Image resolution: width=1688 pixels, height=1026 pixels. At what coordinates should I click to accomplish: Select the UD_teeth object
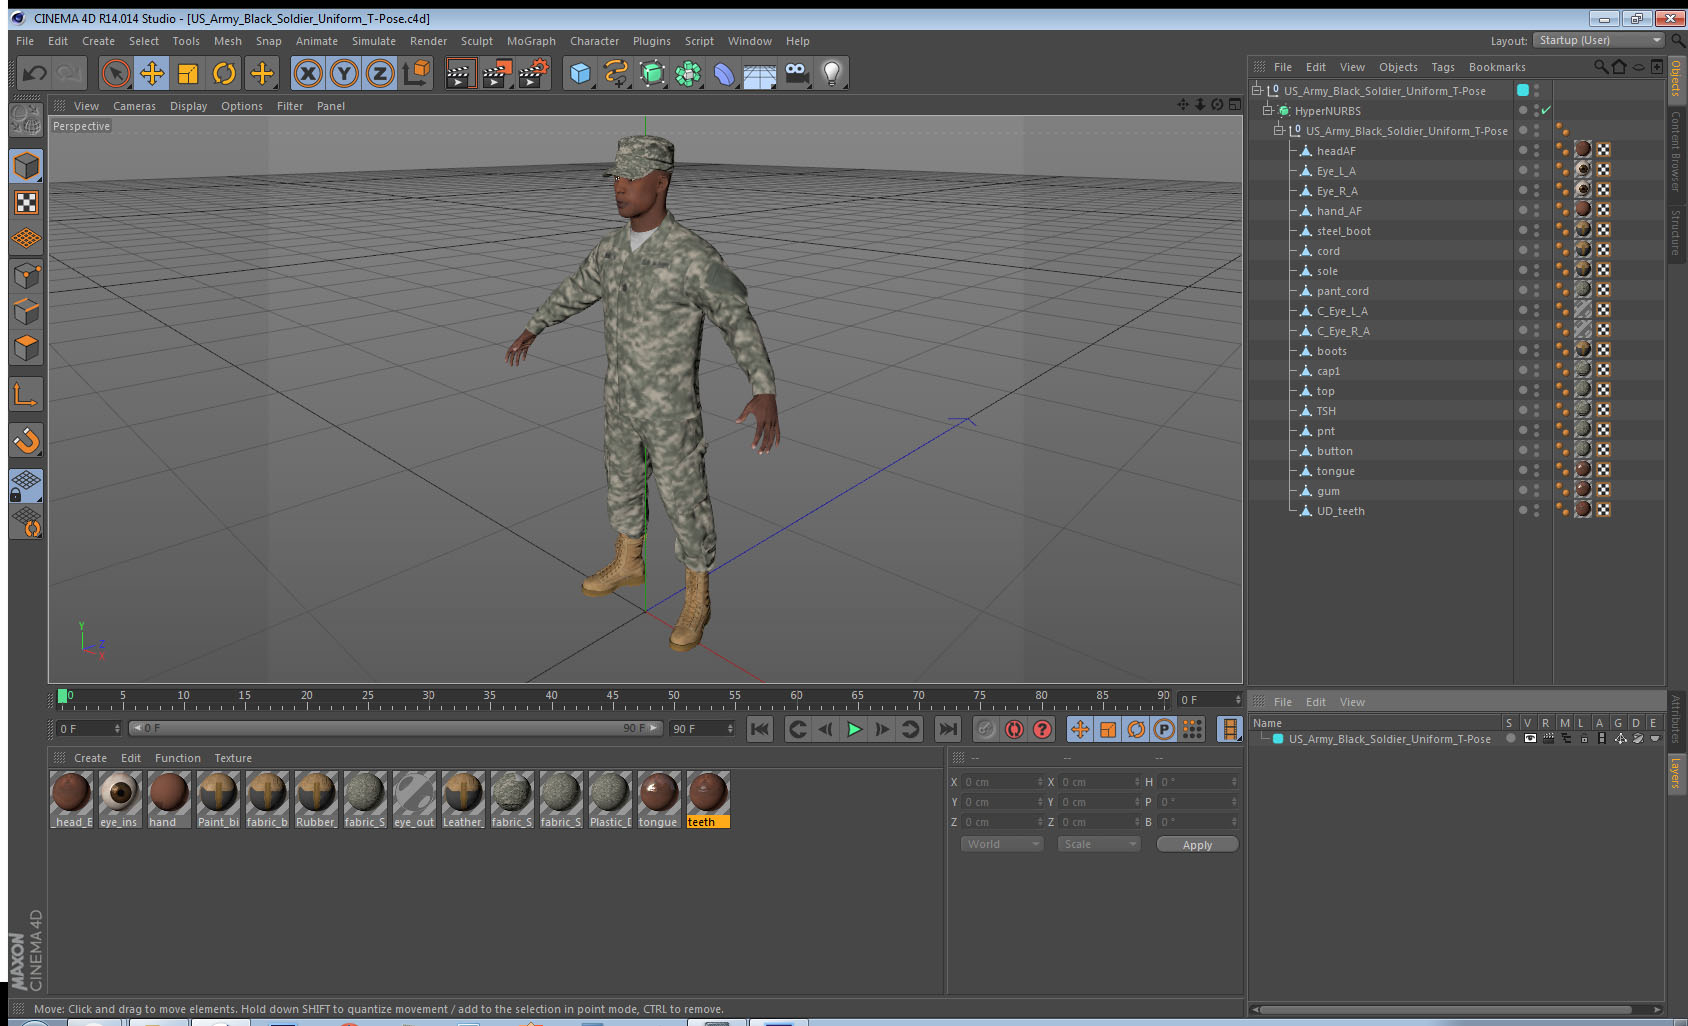pos(1340,511)
